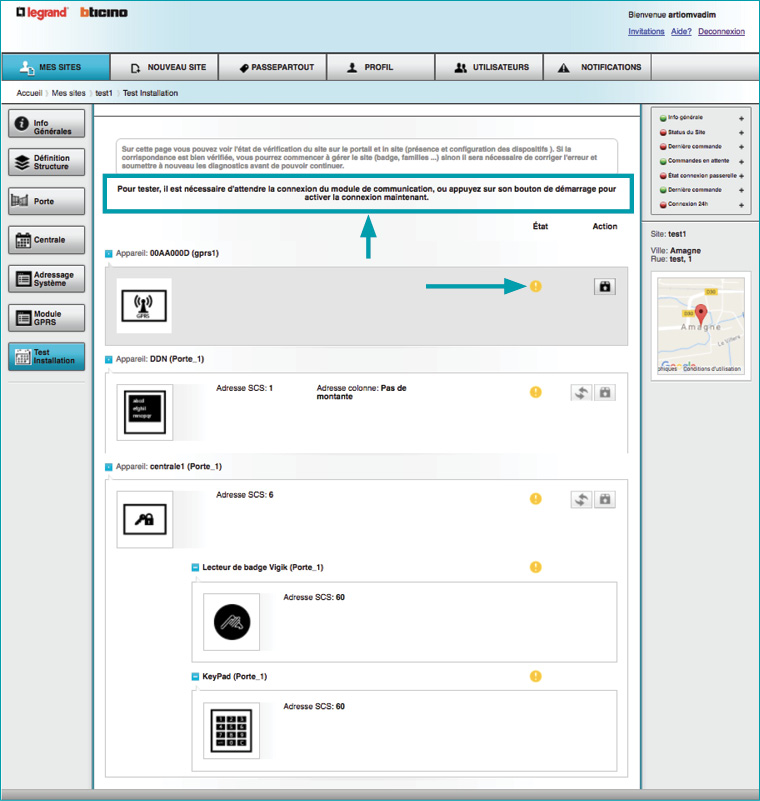Click the KeyPad device image
Image resolution: width=760 pixels, height=801 pixels.
tap(230, 728)
